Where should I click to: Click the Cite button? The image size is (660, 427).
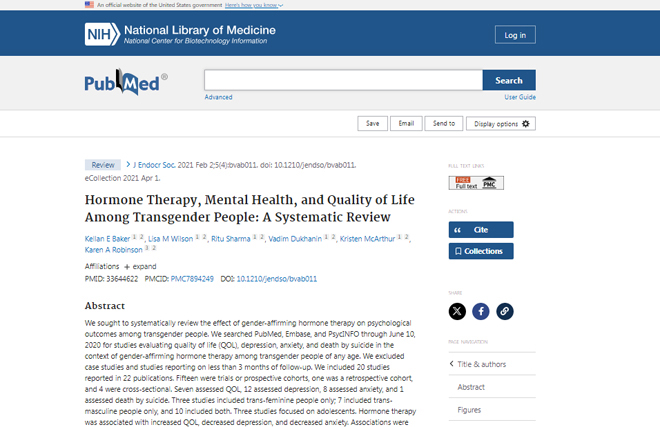coord(481,230)
